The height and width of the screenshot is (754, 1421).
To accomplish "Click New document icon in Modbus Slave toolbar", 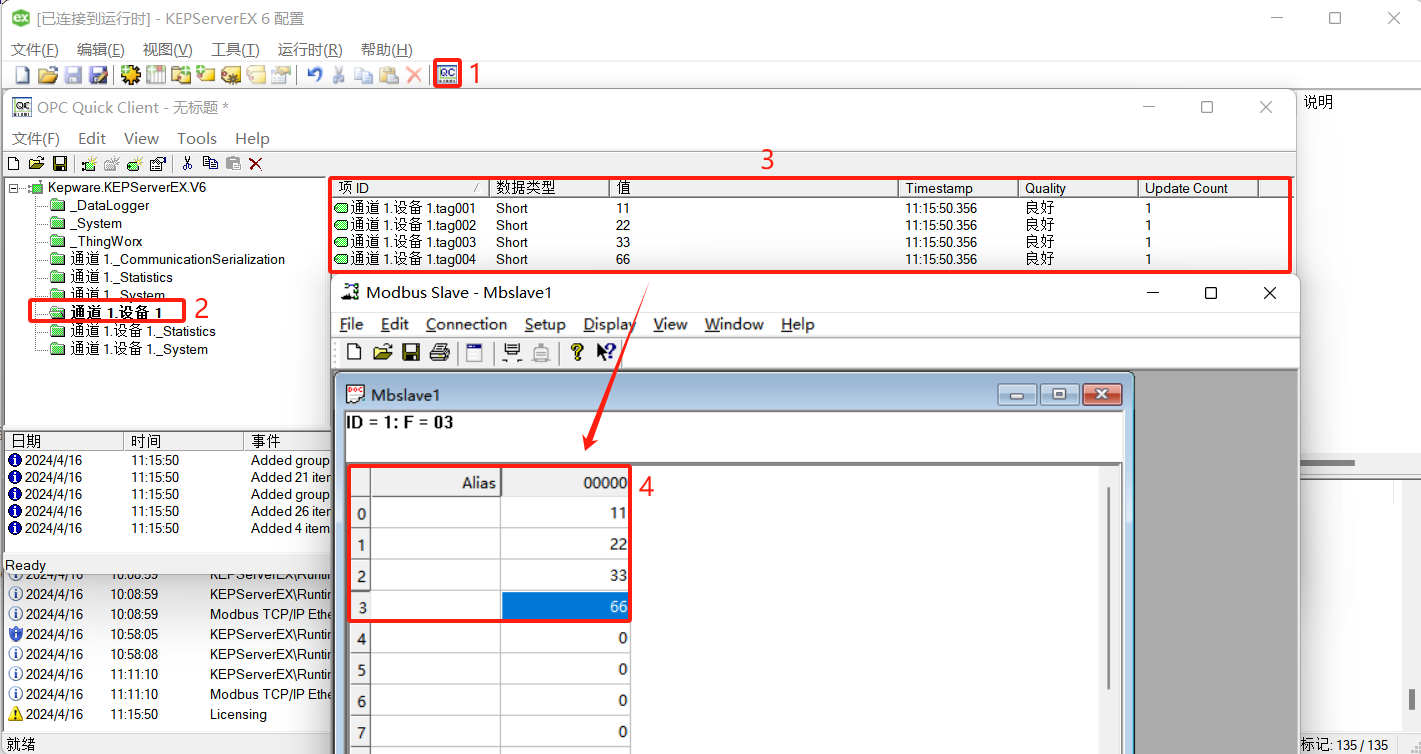I will click(x=354, y=352).
